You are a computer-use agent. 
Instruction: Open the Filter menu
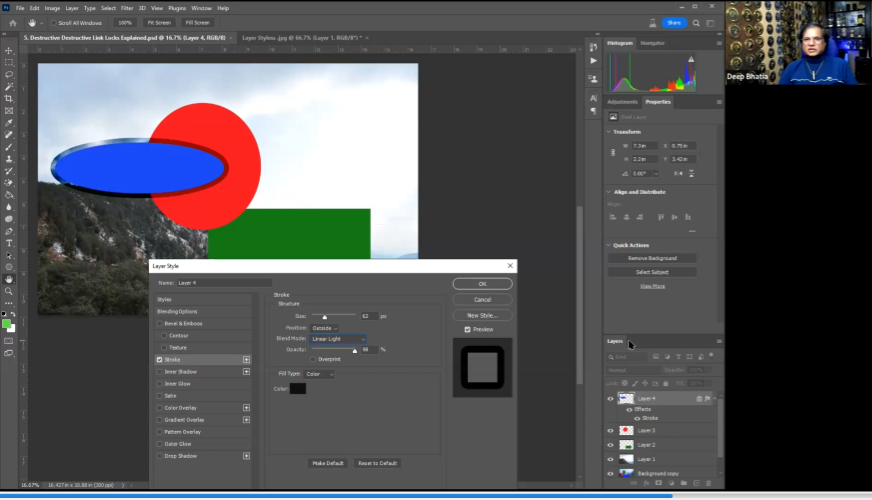point(127,8)
